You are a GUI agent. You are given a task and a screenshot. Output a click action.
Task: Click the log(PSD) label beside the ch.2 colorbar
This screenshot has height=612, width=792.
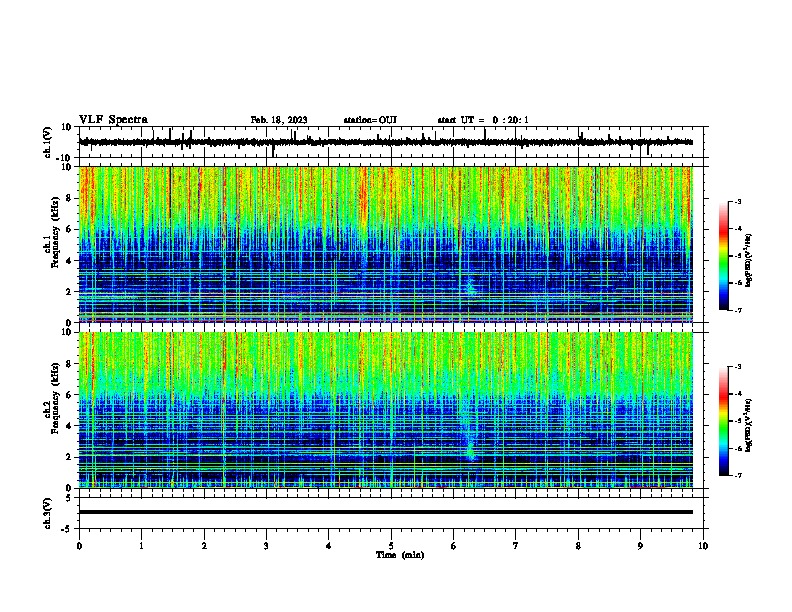tap(748, 425)
